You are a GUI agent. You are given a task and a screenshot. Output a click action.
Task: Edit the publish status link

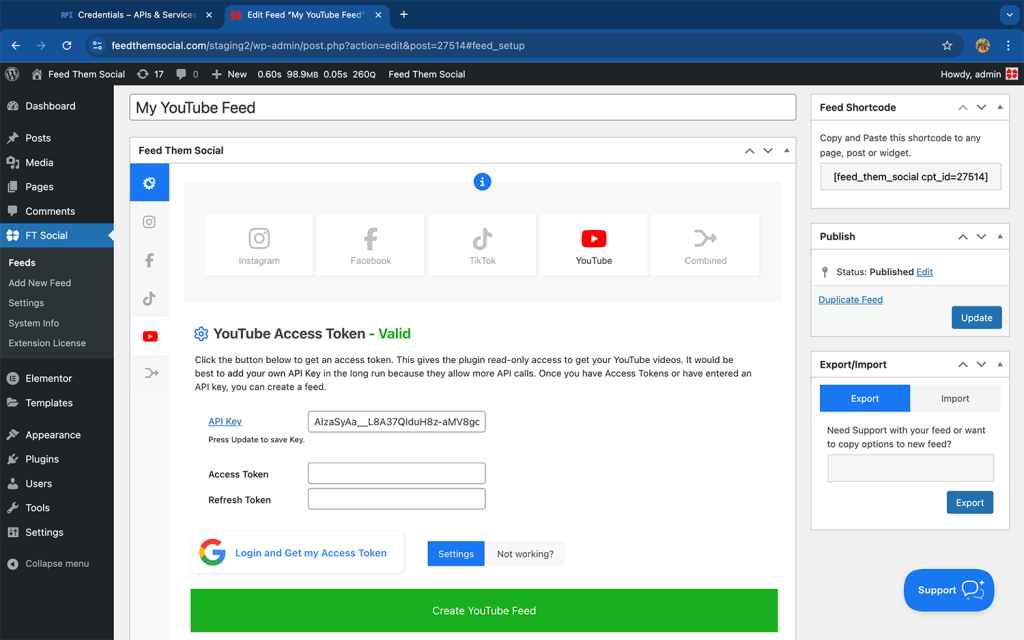point(925,272)
